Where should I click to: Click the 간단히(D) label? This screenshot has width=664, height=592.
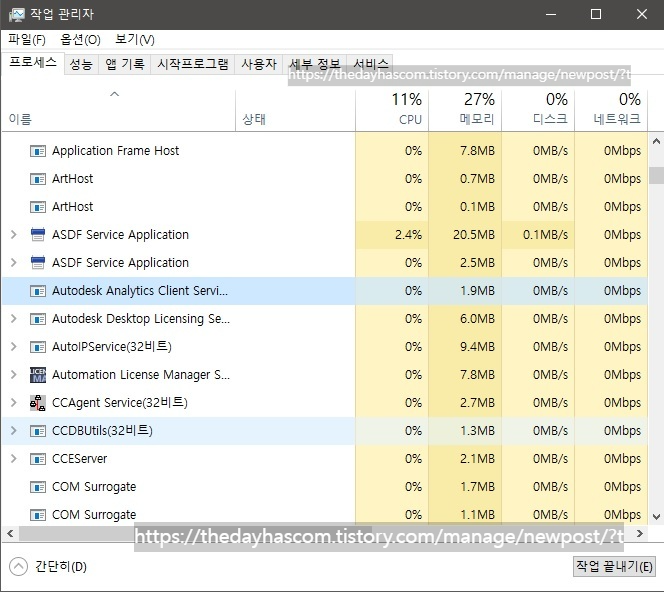pyautogui.click(x=61, y=567)
